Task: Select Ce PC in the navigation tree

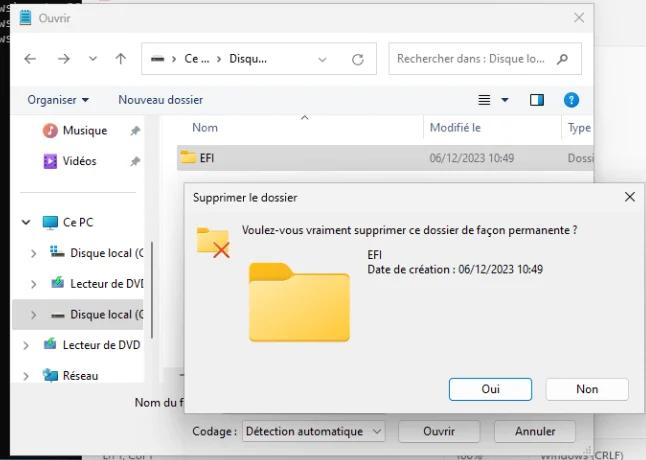Action: [78, 222]
